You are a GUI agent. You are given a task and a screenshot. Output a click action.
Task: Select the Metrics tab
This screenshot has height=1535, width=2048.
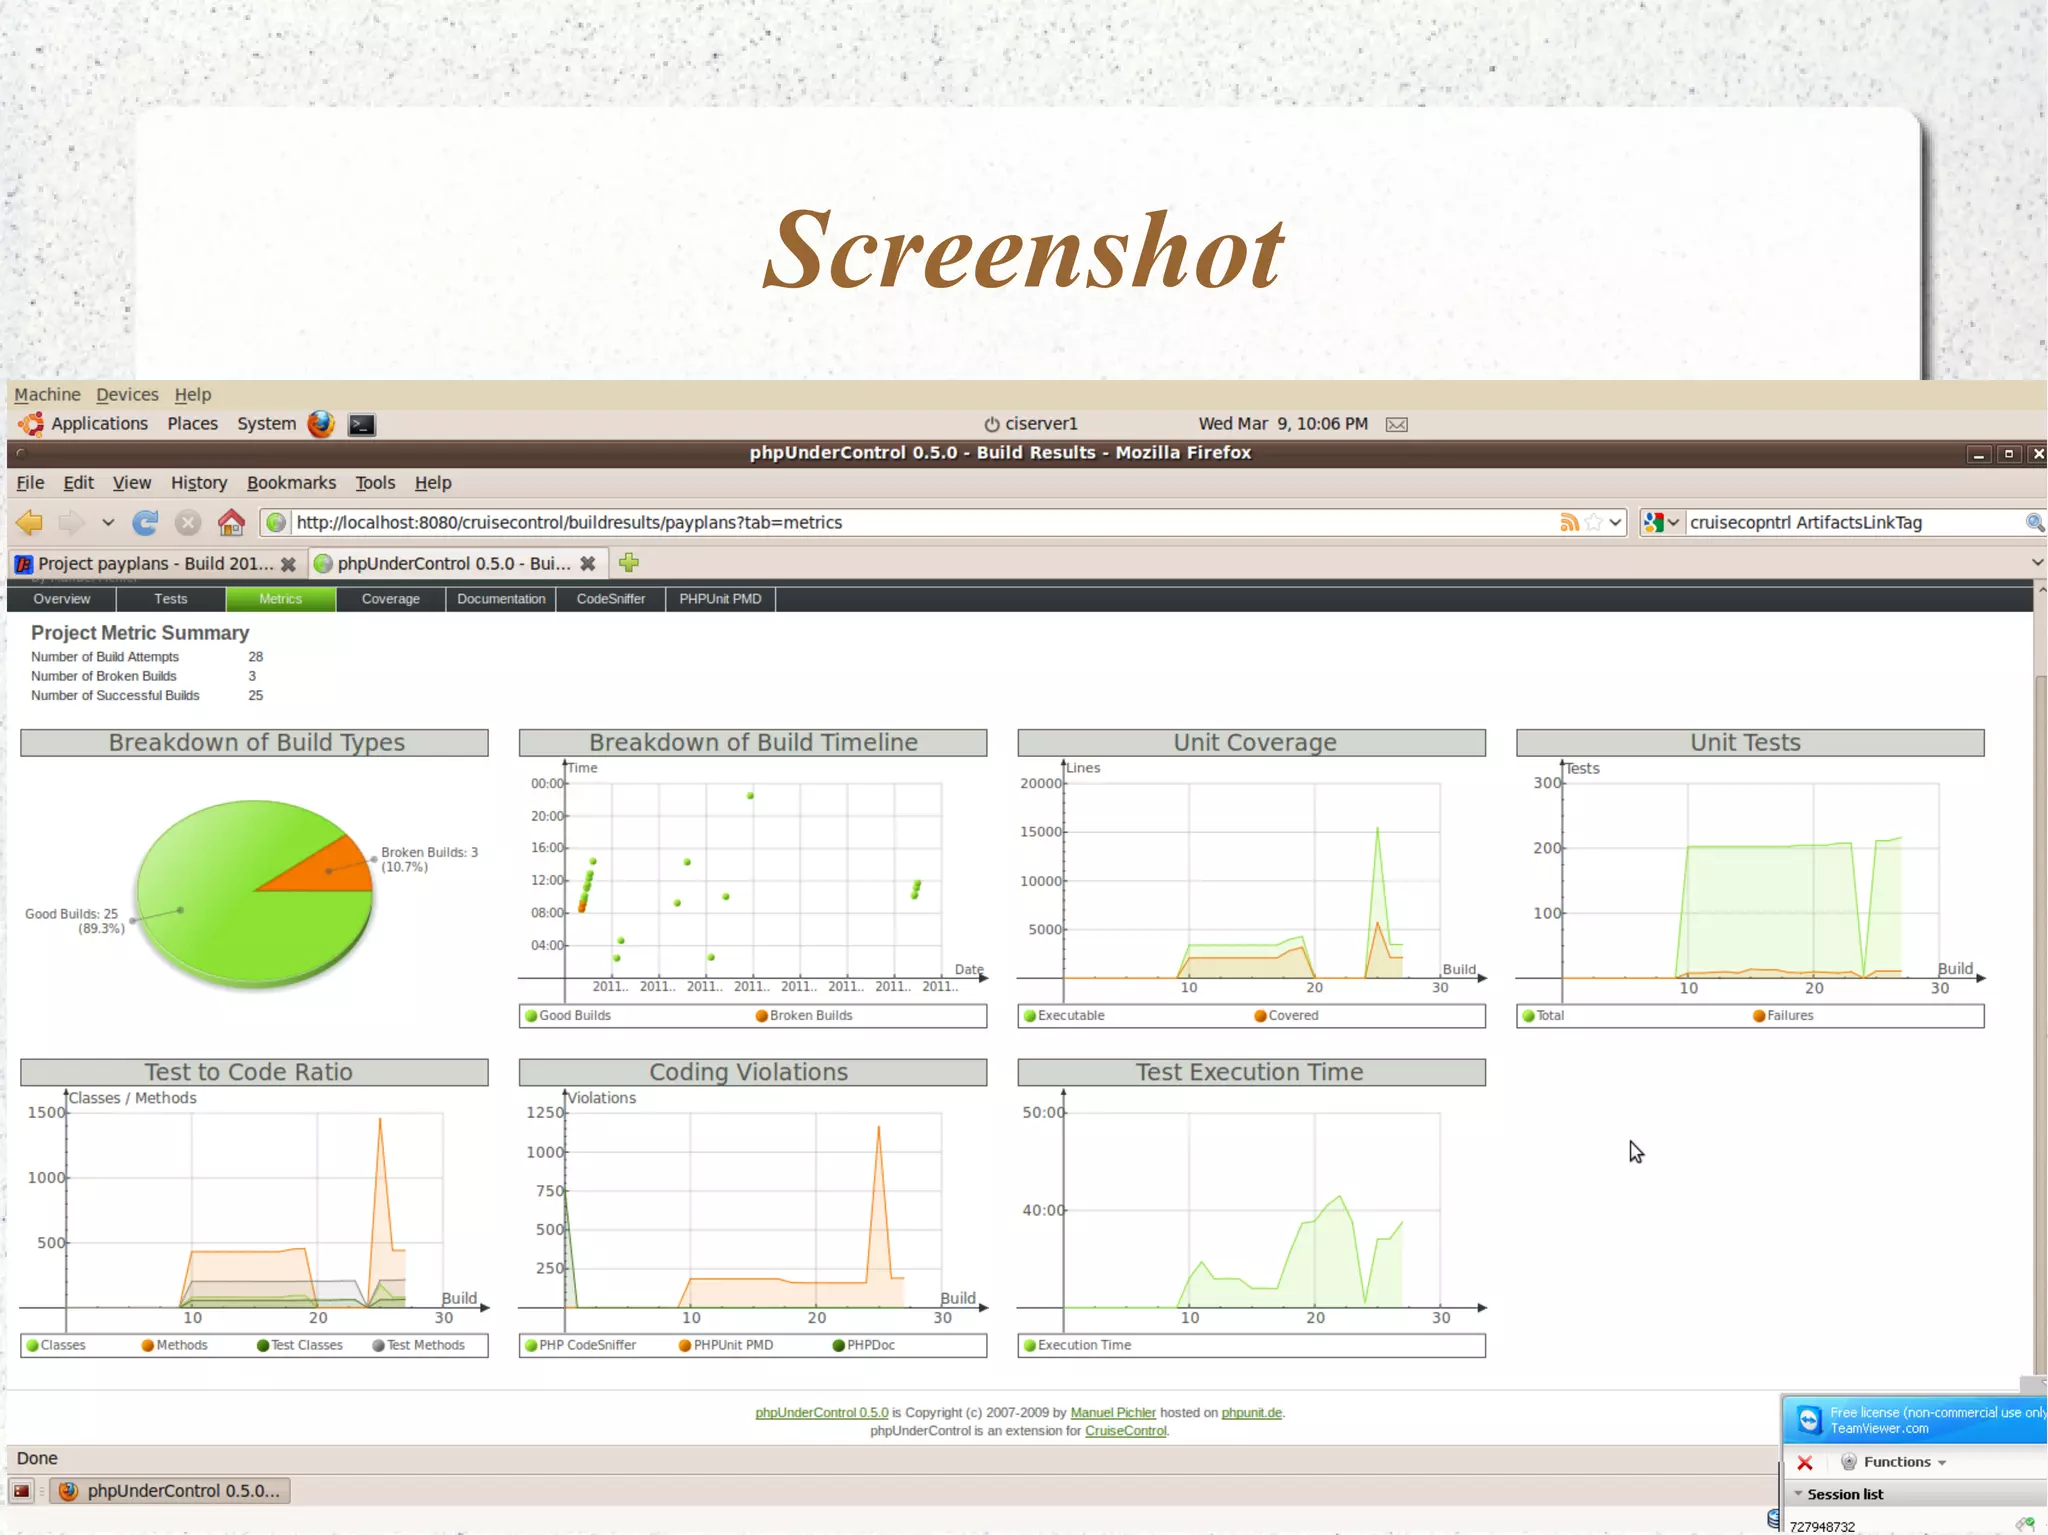[x=281, y=599]
